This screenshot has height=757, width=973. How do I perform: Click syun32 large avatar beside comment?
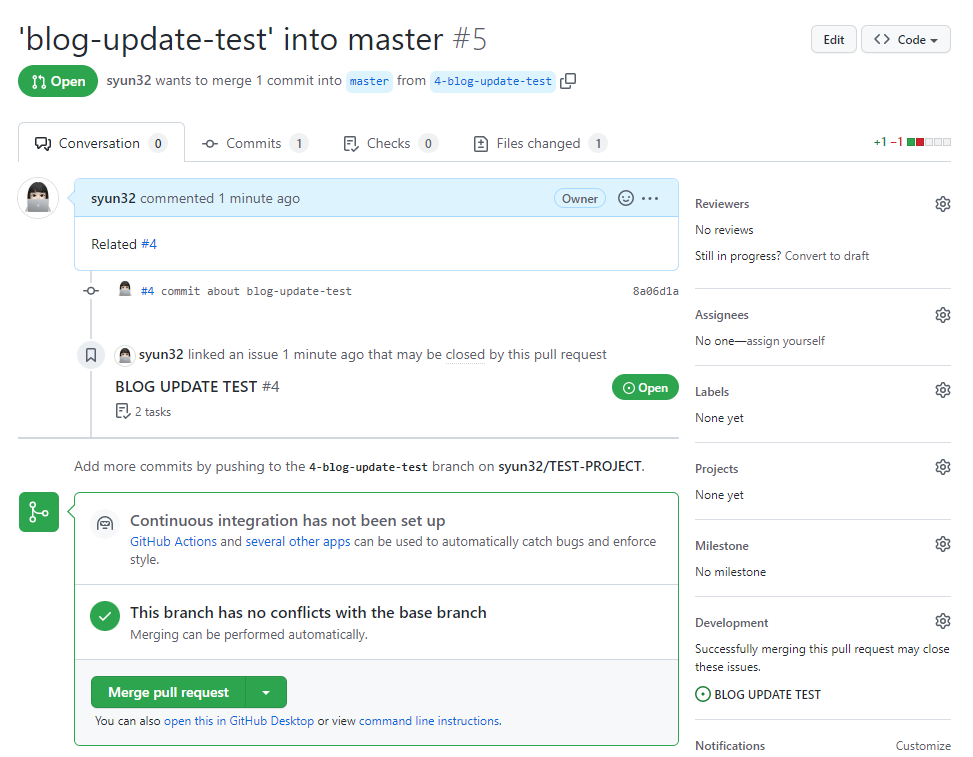38,198
